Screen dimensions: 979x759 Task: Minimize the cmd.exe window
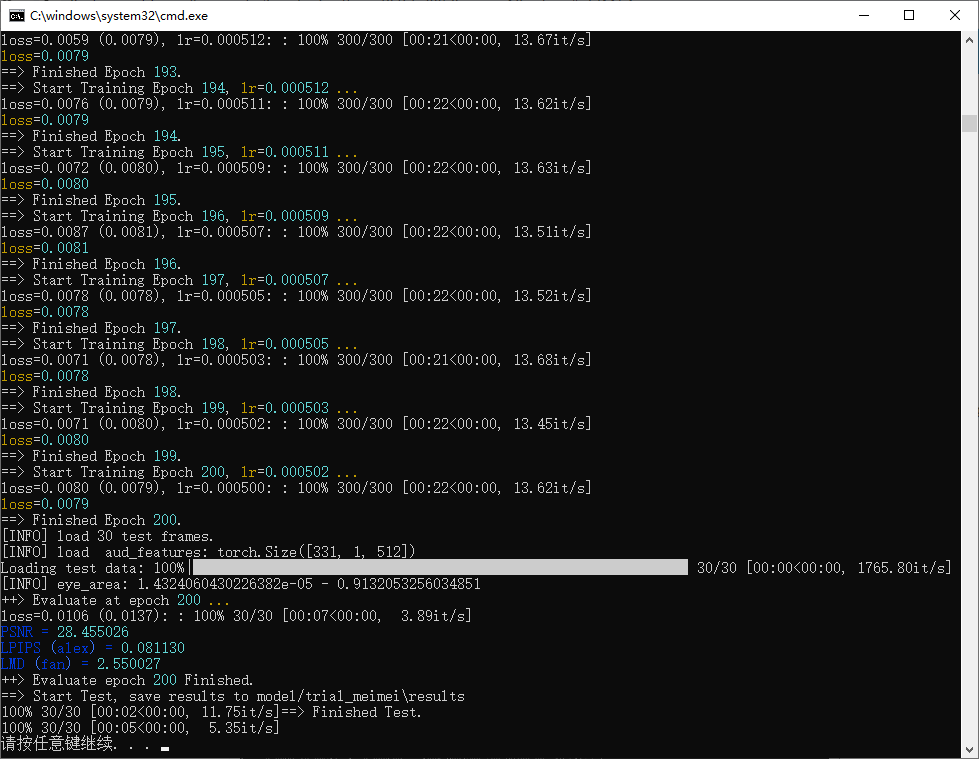[863, 15]
